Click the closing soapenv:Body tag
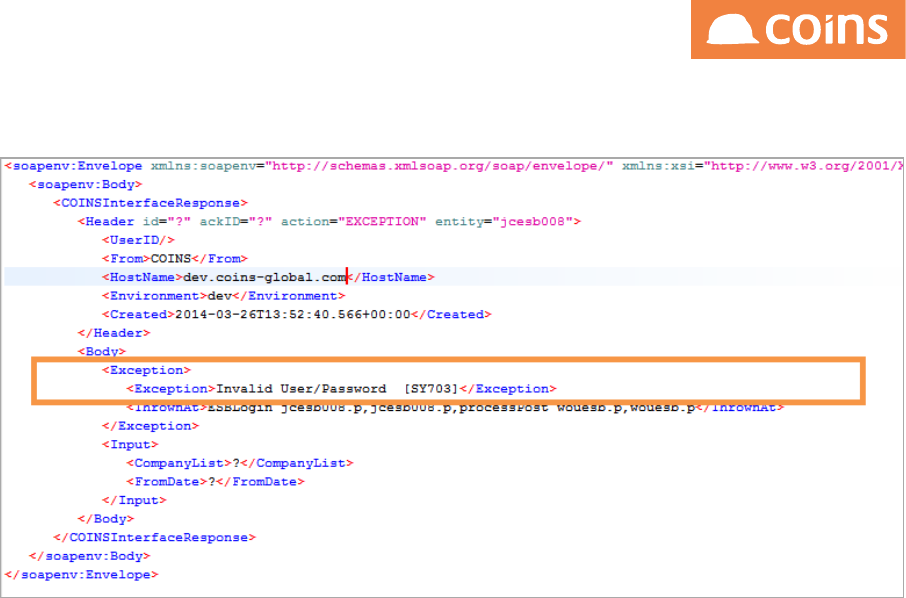 (90, 556)
